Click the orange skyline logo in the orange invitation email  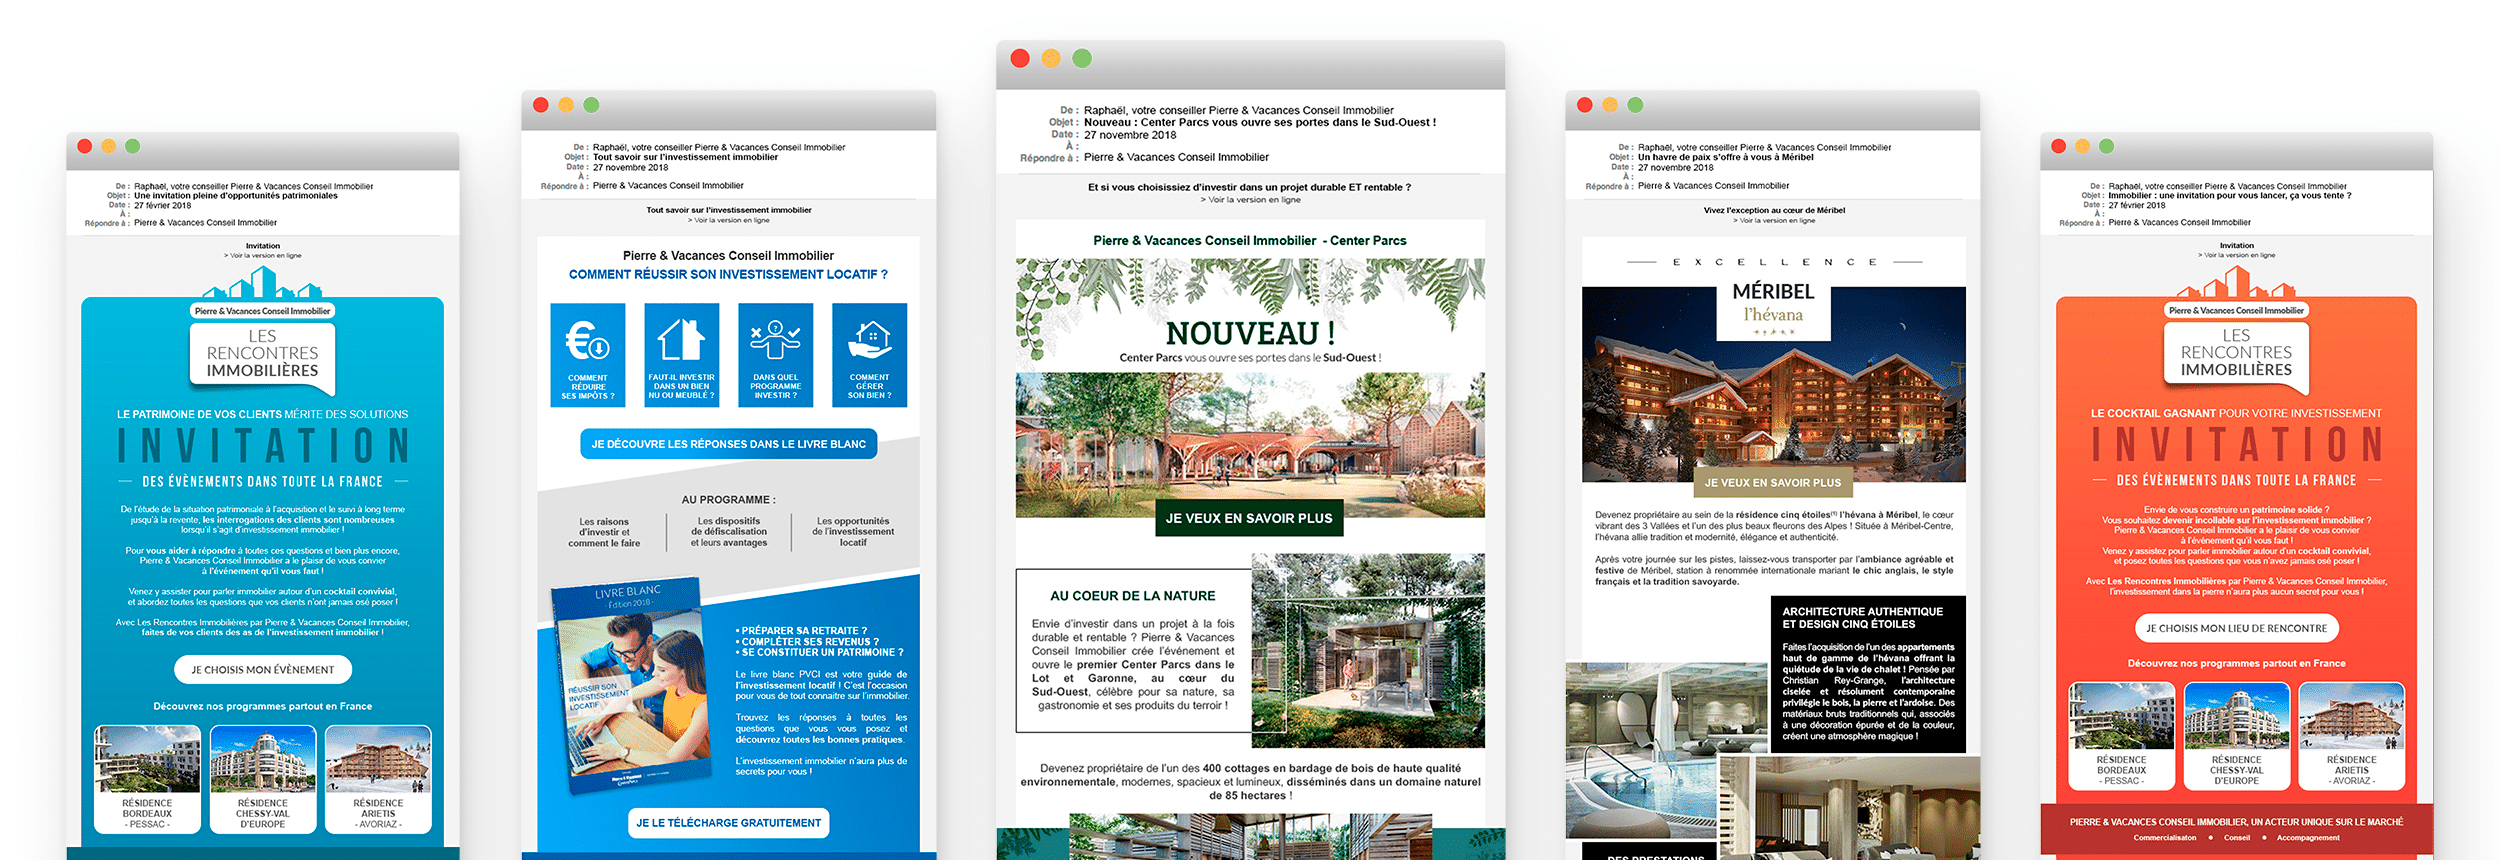pyautogui.click(x=2236, y=283)
